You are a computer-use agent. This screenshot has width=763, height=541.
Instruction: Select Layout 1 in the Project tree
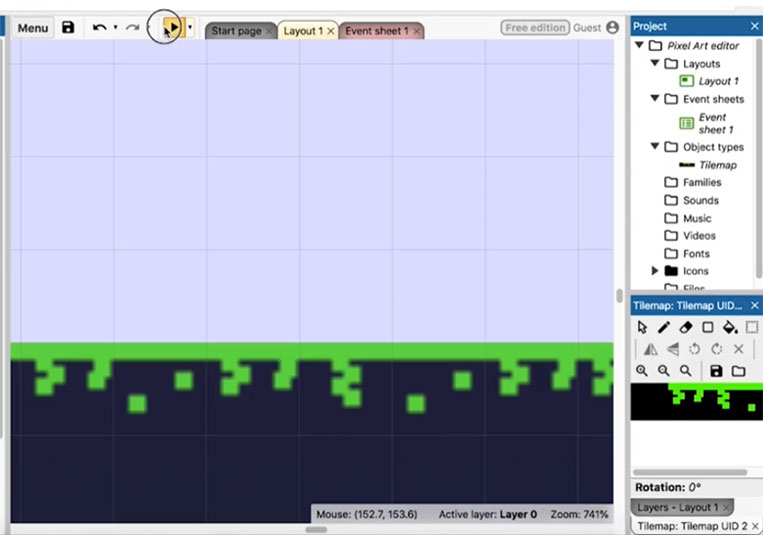(719, 81)
